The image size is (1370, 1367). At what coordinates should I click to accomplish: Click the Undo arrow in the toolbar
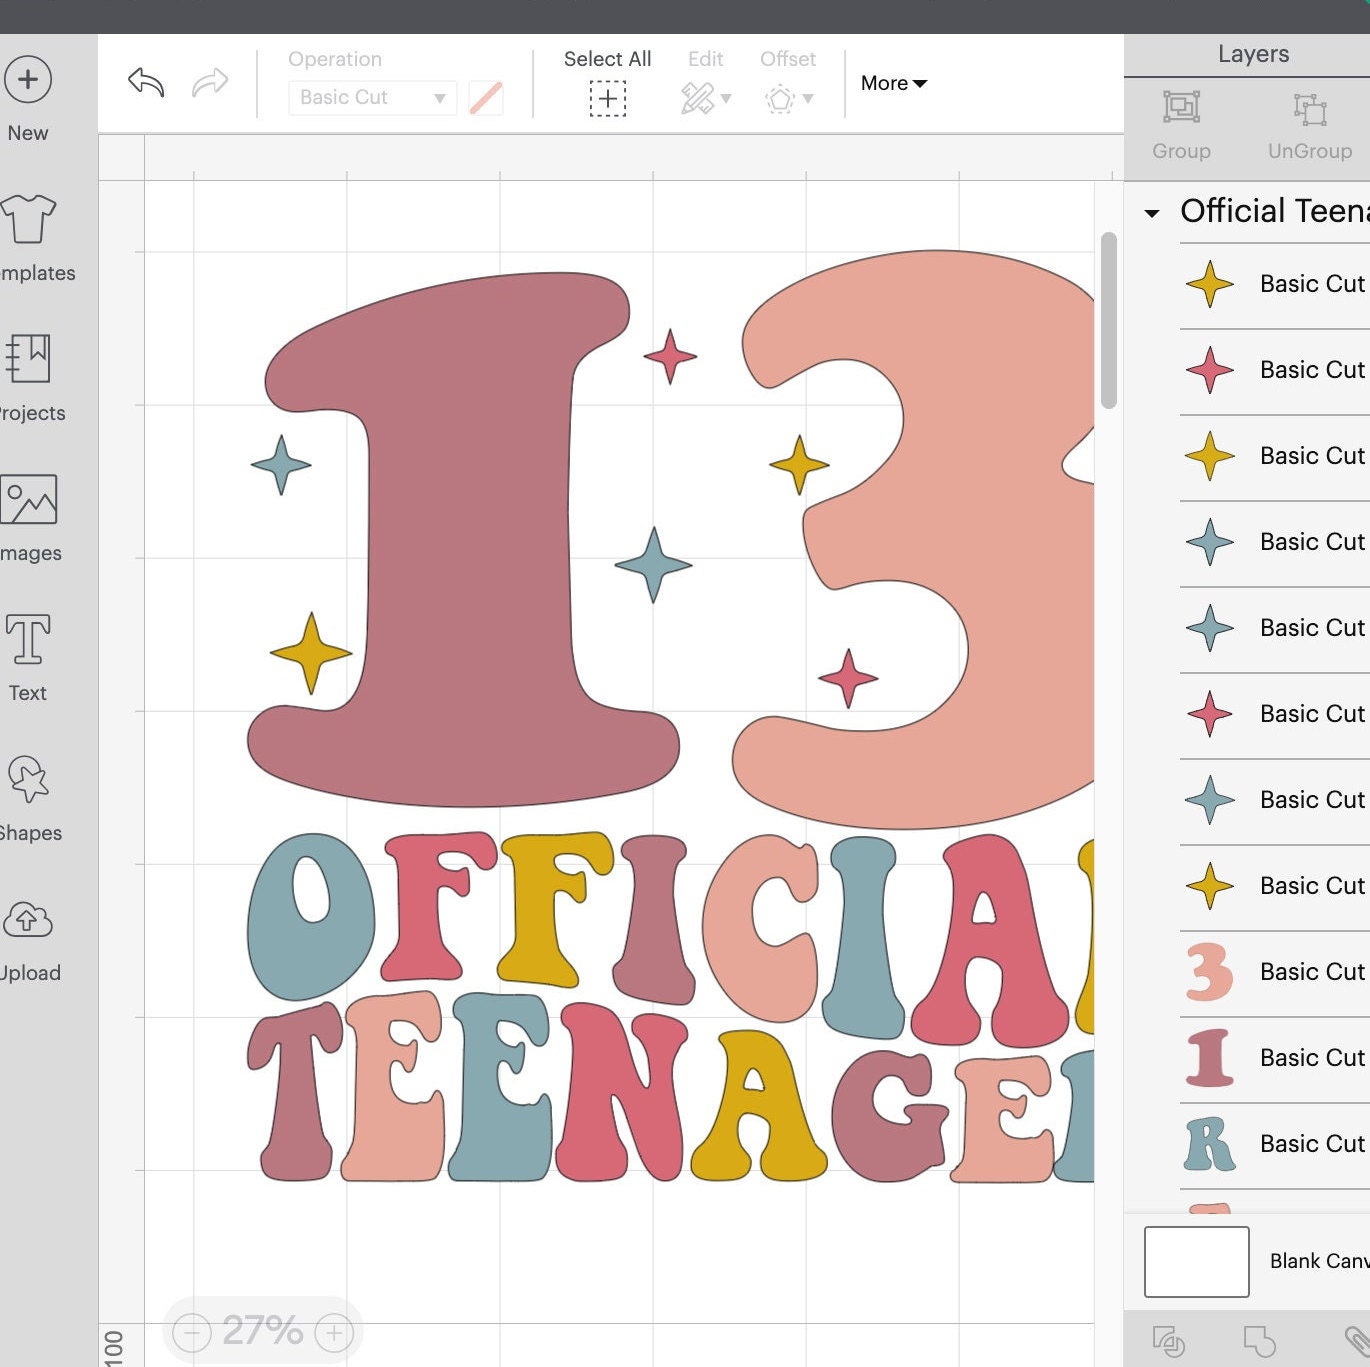pos(145,83)
